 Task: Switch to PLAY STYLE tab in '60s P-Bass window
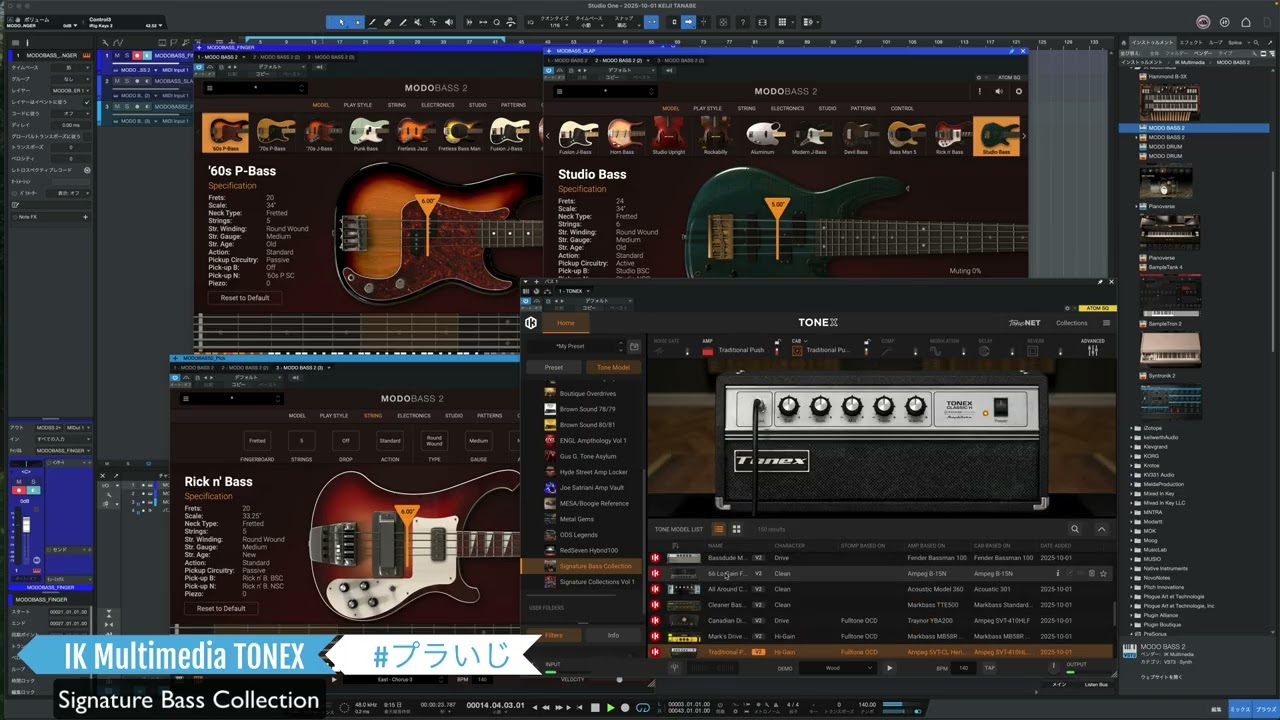point(357,105)
